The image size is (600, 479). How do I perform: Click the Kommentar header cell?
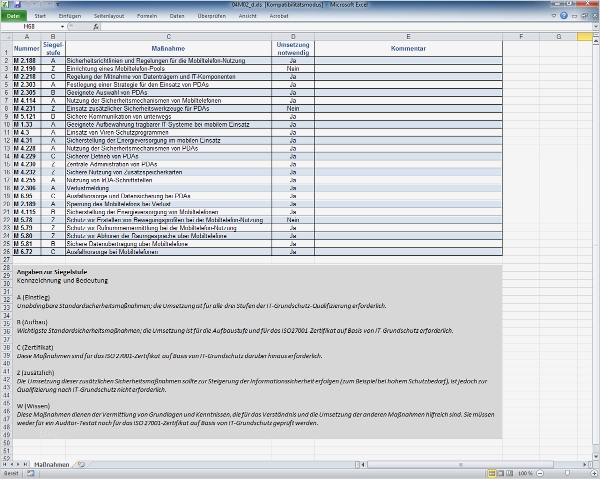408,49
